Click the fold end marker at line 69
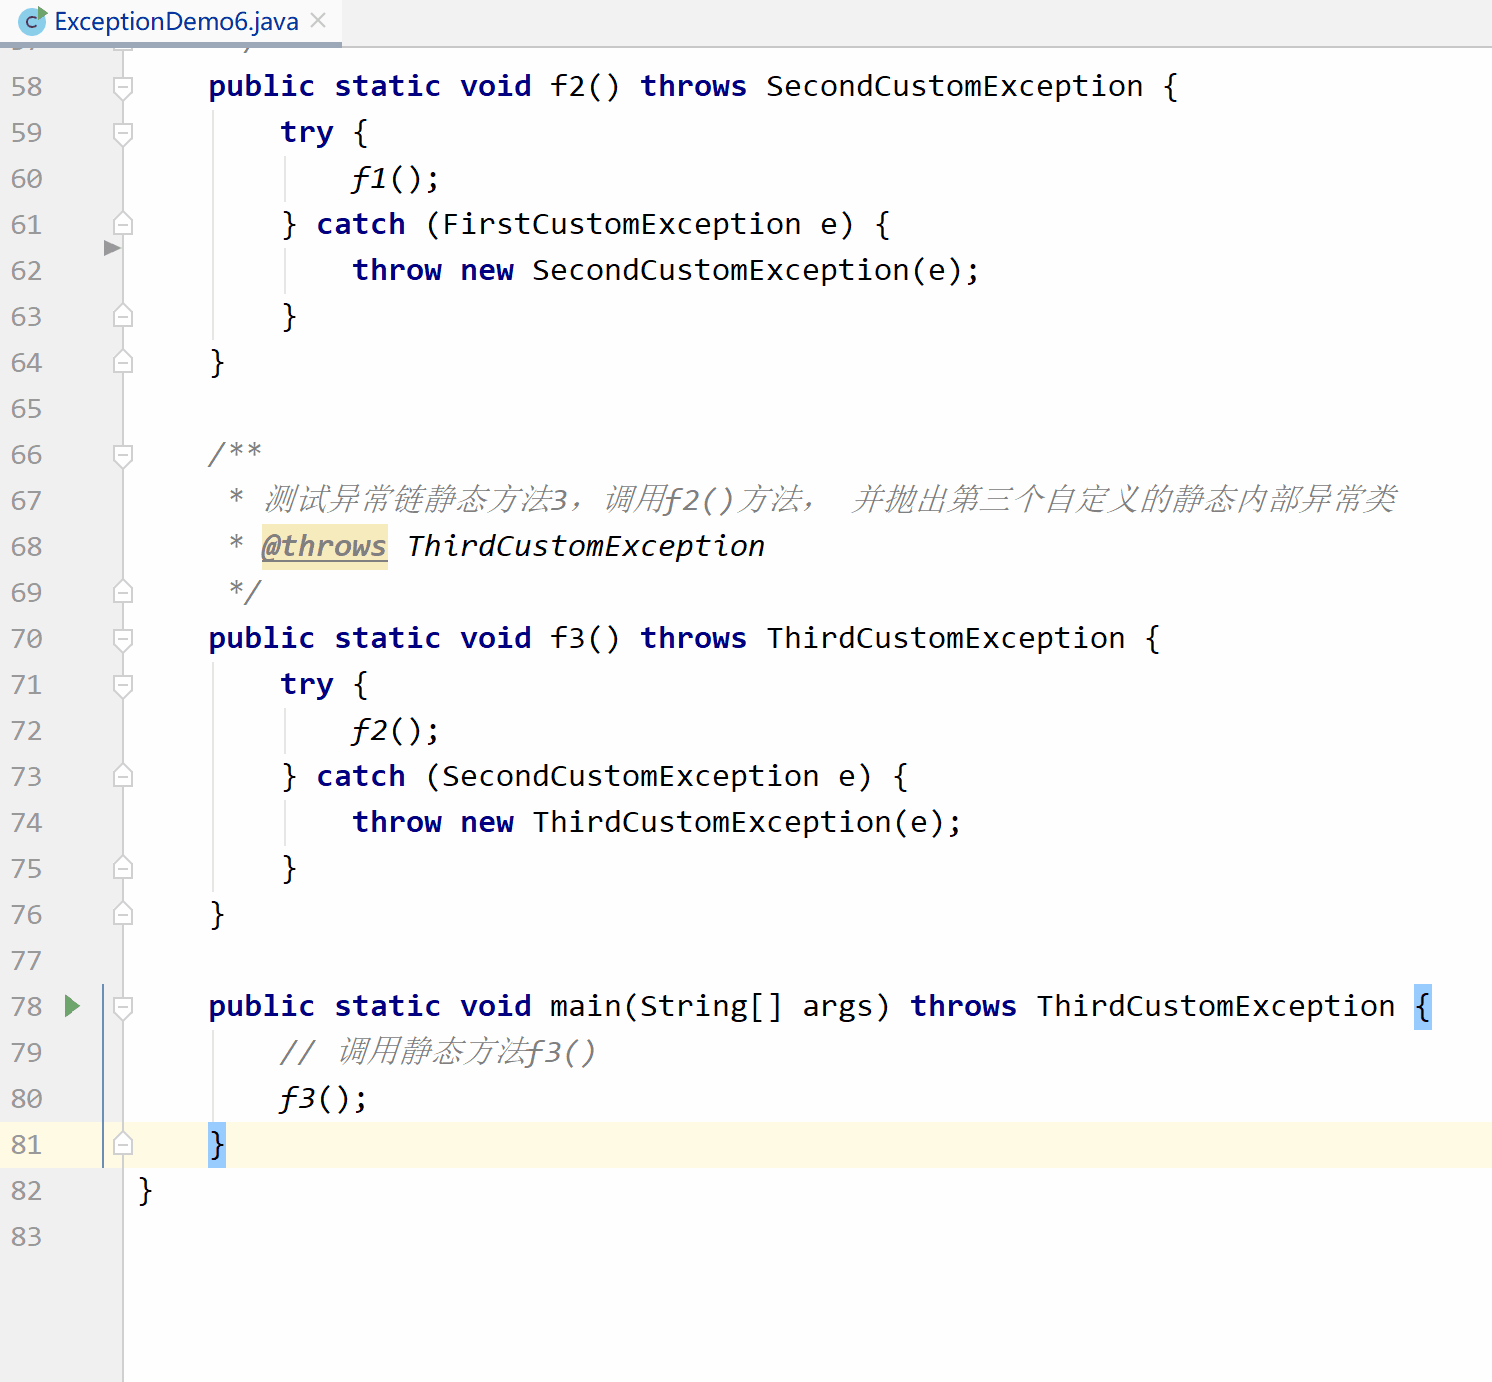1492x1382 pixels. click(x=123, y=592)
